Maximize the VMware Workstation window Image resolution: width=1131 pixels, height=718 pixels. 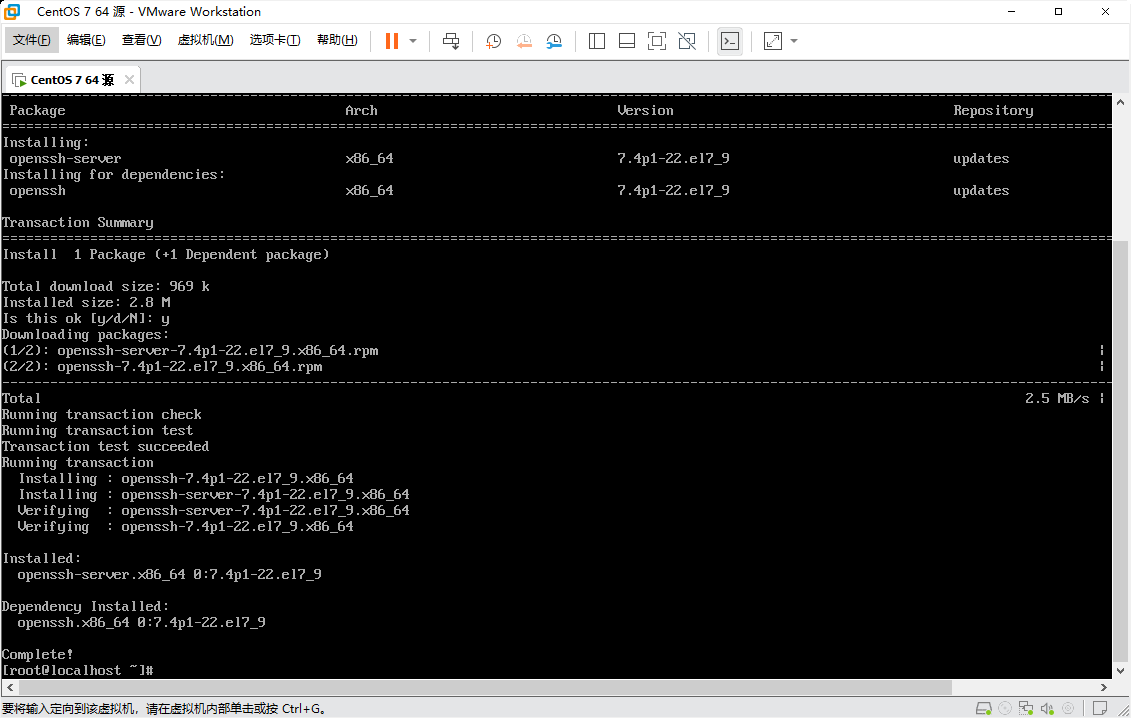click(1058, 12)
